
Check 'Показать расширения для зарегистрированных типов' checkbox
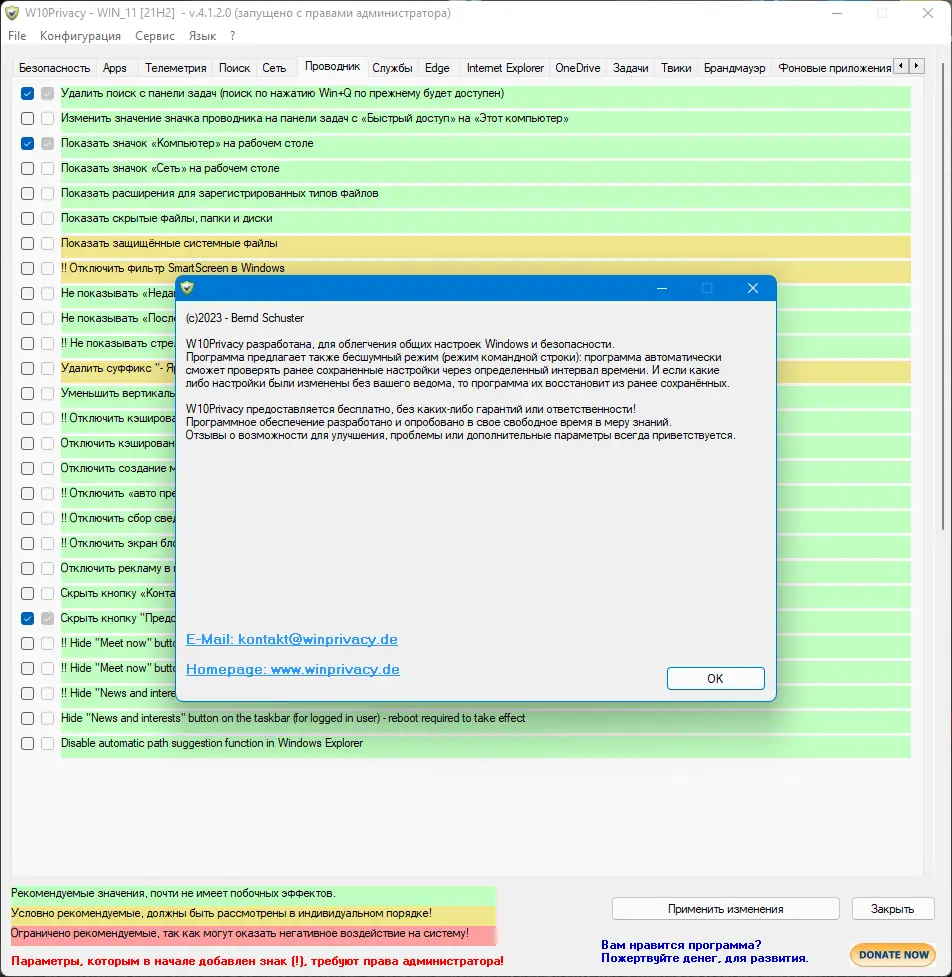tap(27, 193)
